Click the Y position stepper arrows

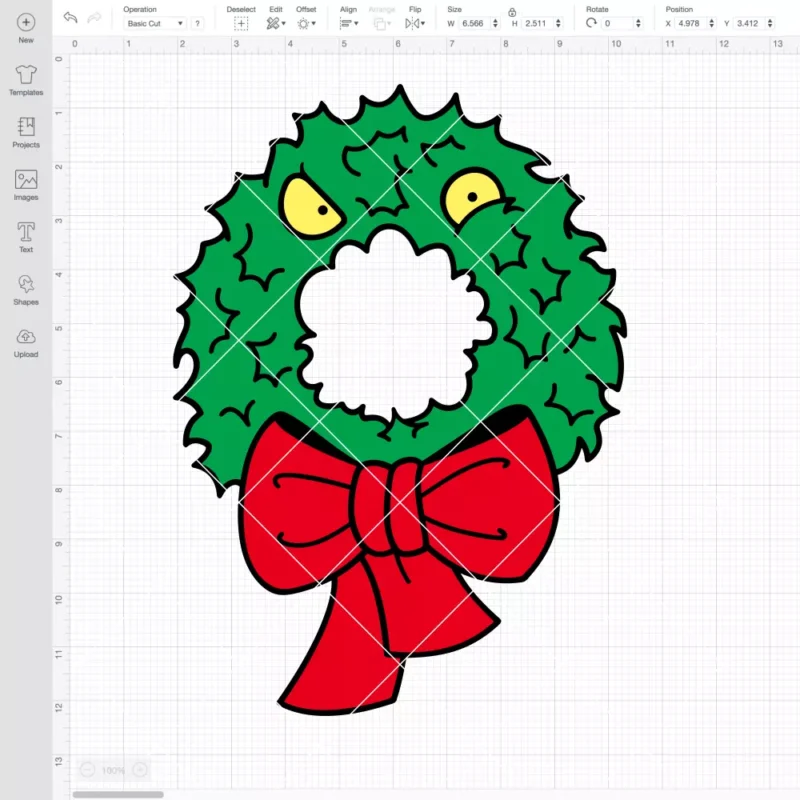click(770, 23)
